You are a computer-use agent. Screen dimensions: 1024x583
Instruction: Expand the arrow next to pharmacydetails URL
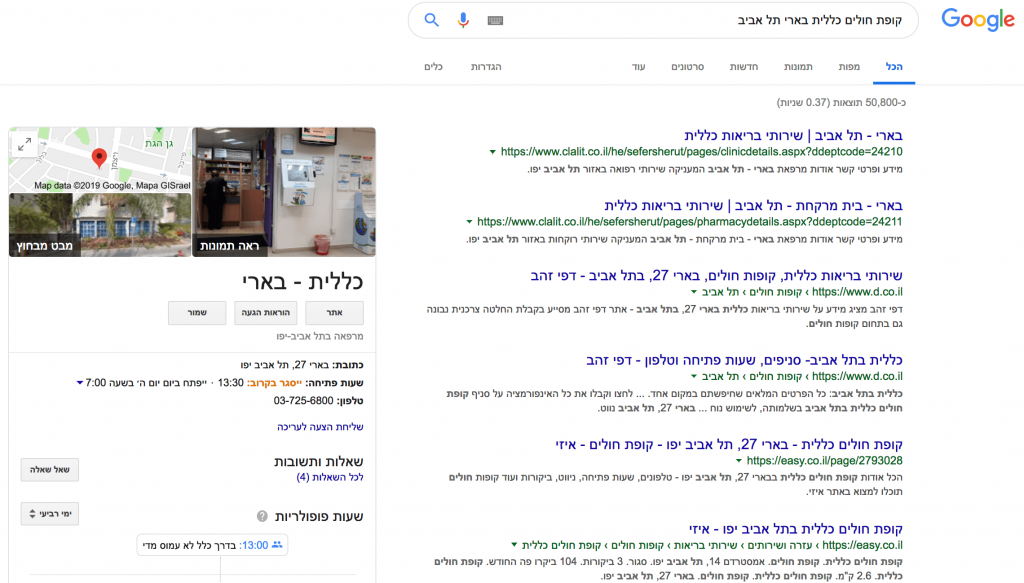469,222
